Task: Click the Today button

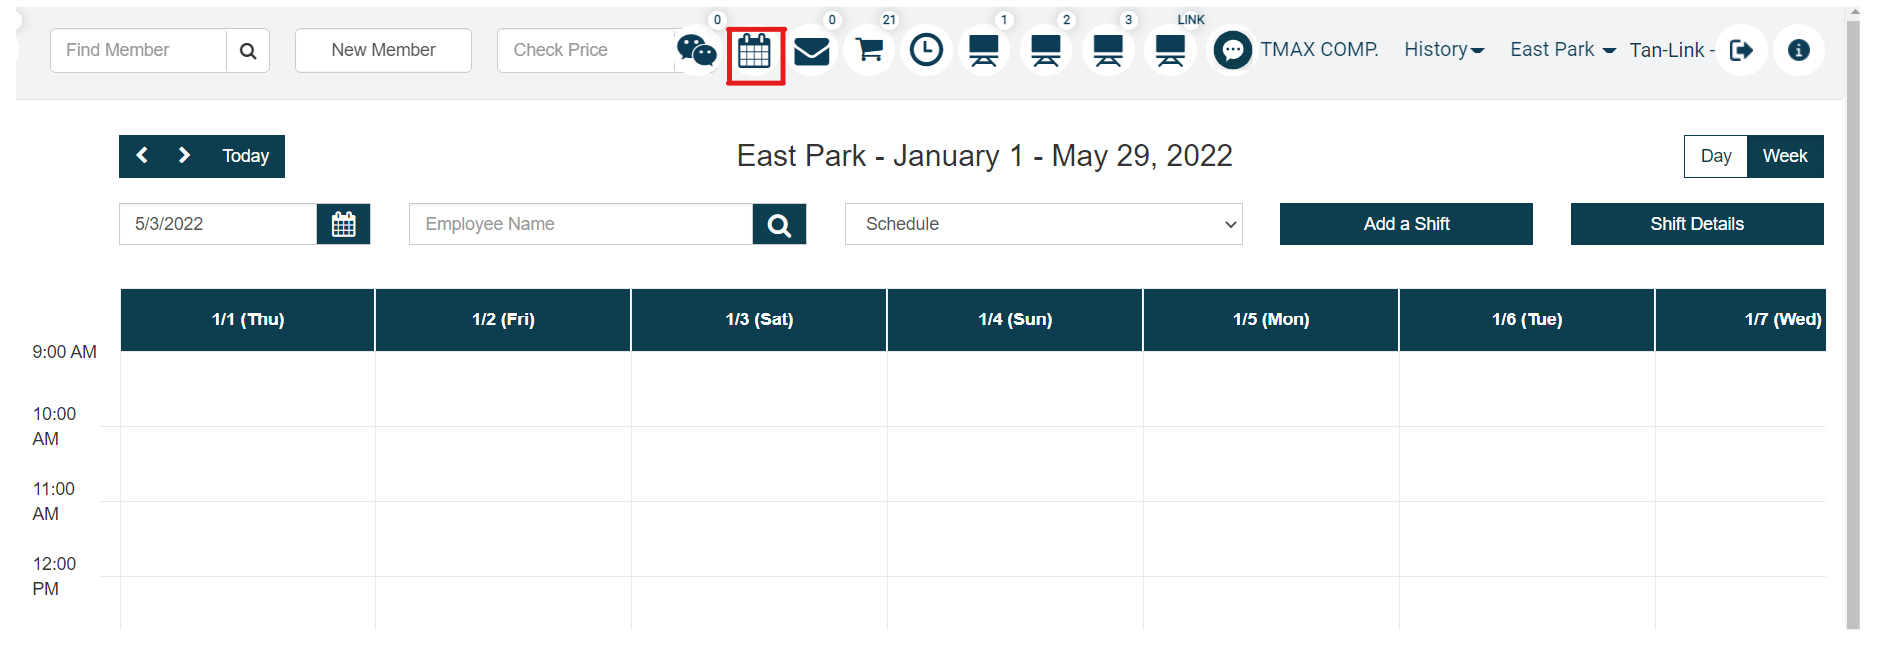Action: pyautogui.click(x=245, y=156)
